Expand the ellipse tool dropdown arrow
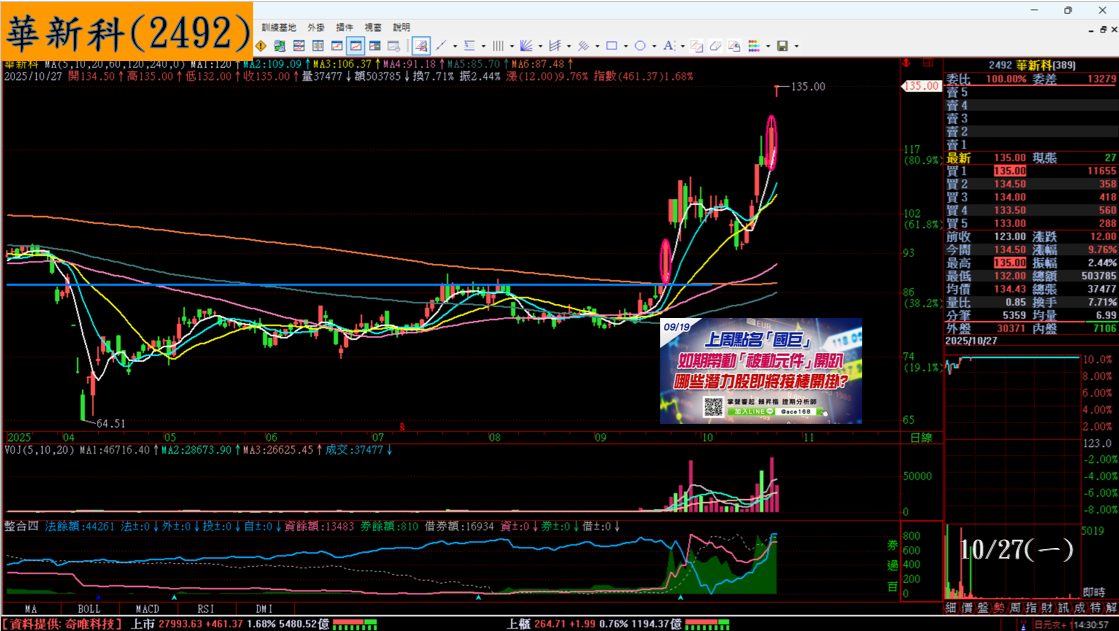Viewport: 1119px width, 631px height. click(654, 46)
